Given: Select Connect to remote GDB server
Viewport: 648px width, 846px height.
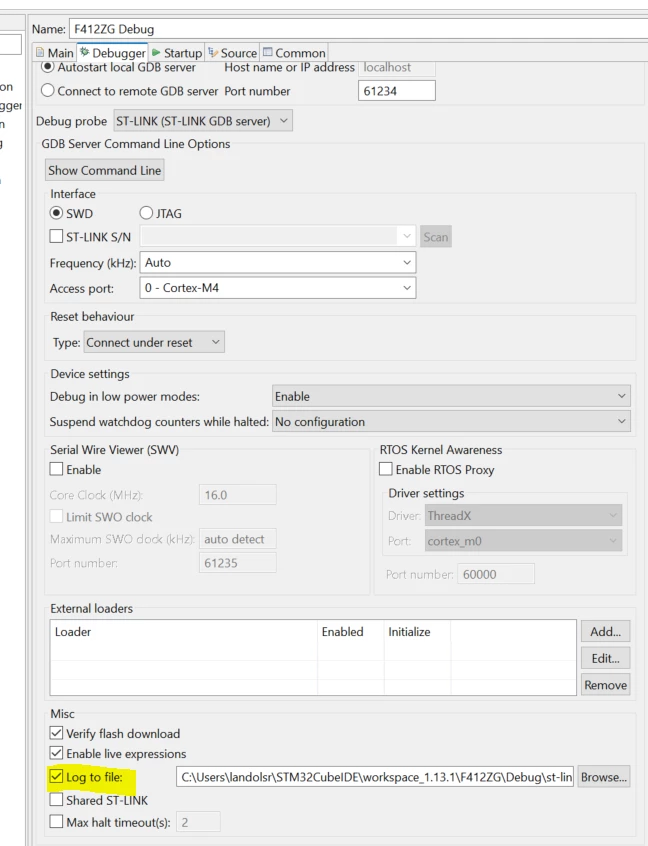Looking at the screenshot, I should (x=48, y=91).
